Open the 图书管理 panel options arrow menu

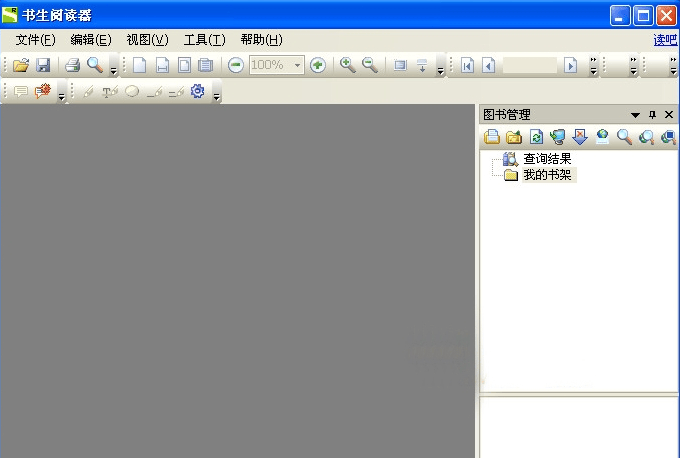pyautogui.click(x=635, y=115)
